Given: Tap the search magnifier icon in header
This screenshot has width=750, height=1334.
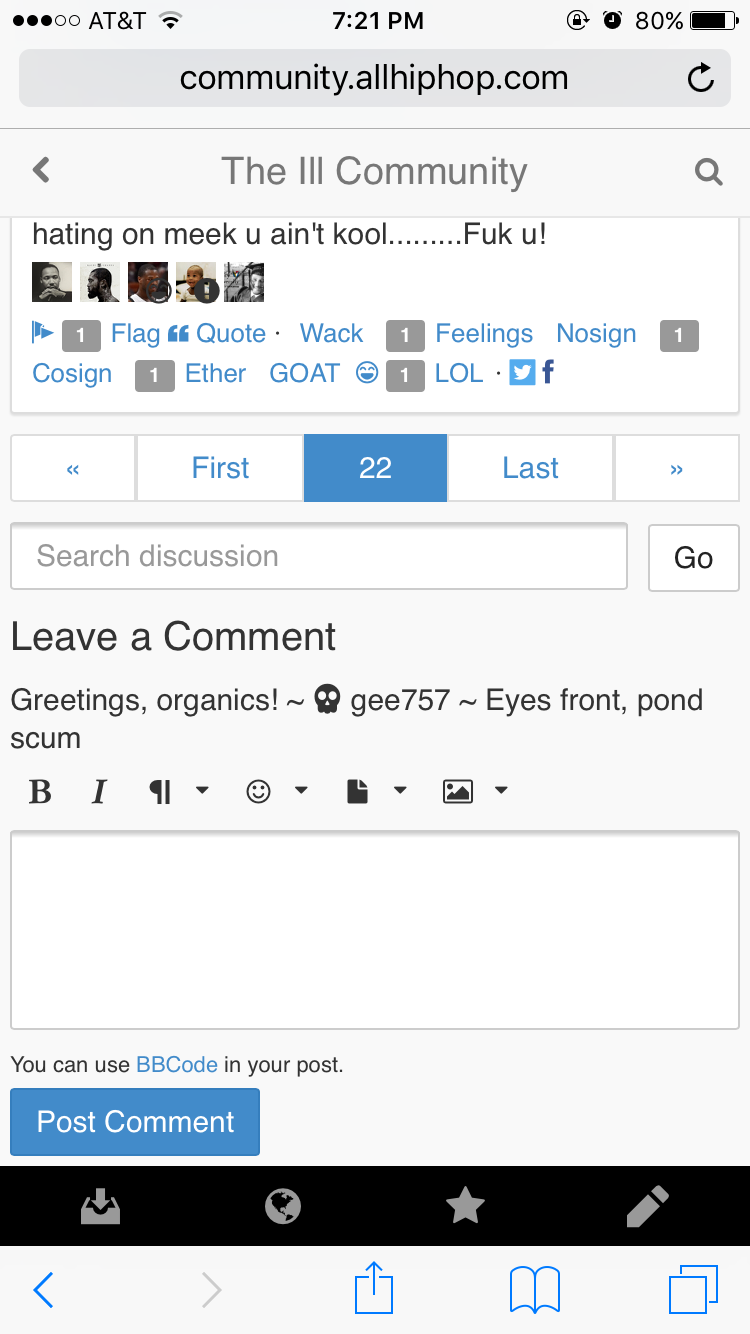Looking at the screenshot, I should (x=708, y=172).
